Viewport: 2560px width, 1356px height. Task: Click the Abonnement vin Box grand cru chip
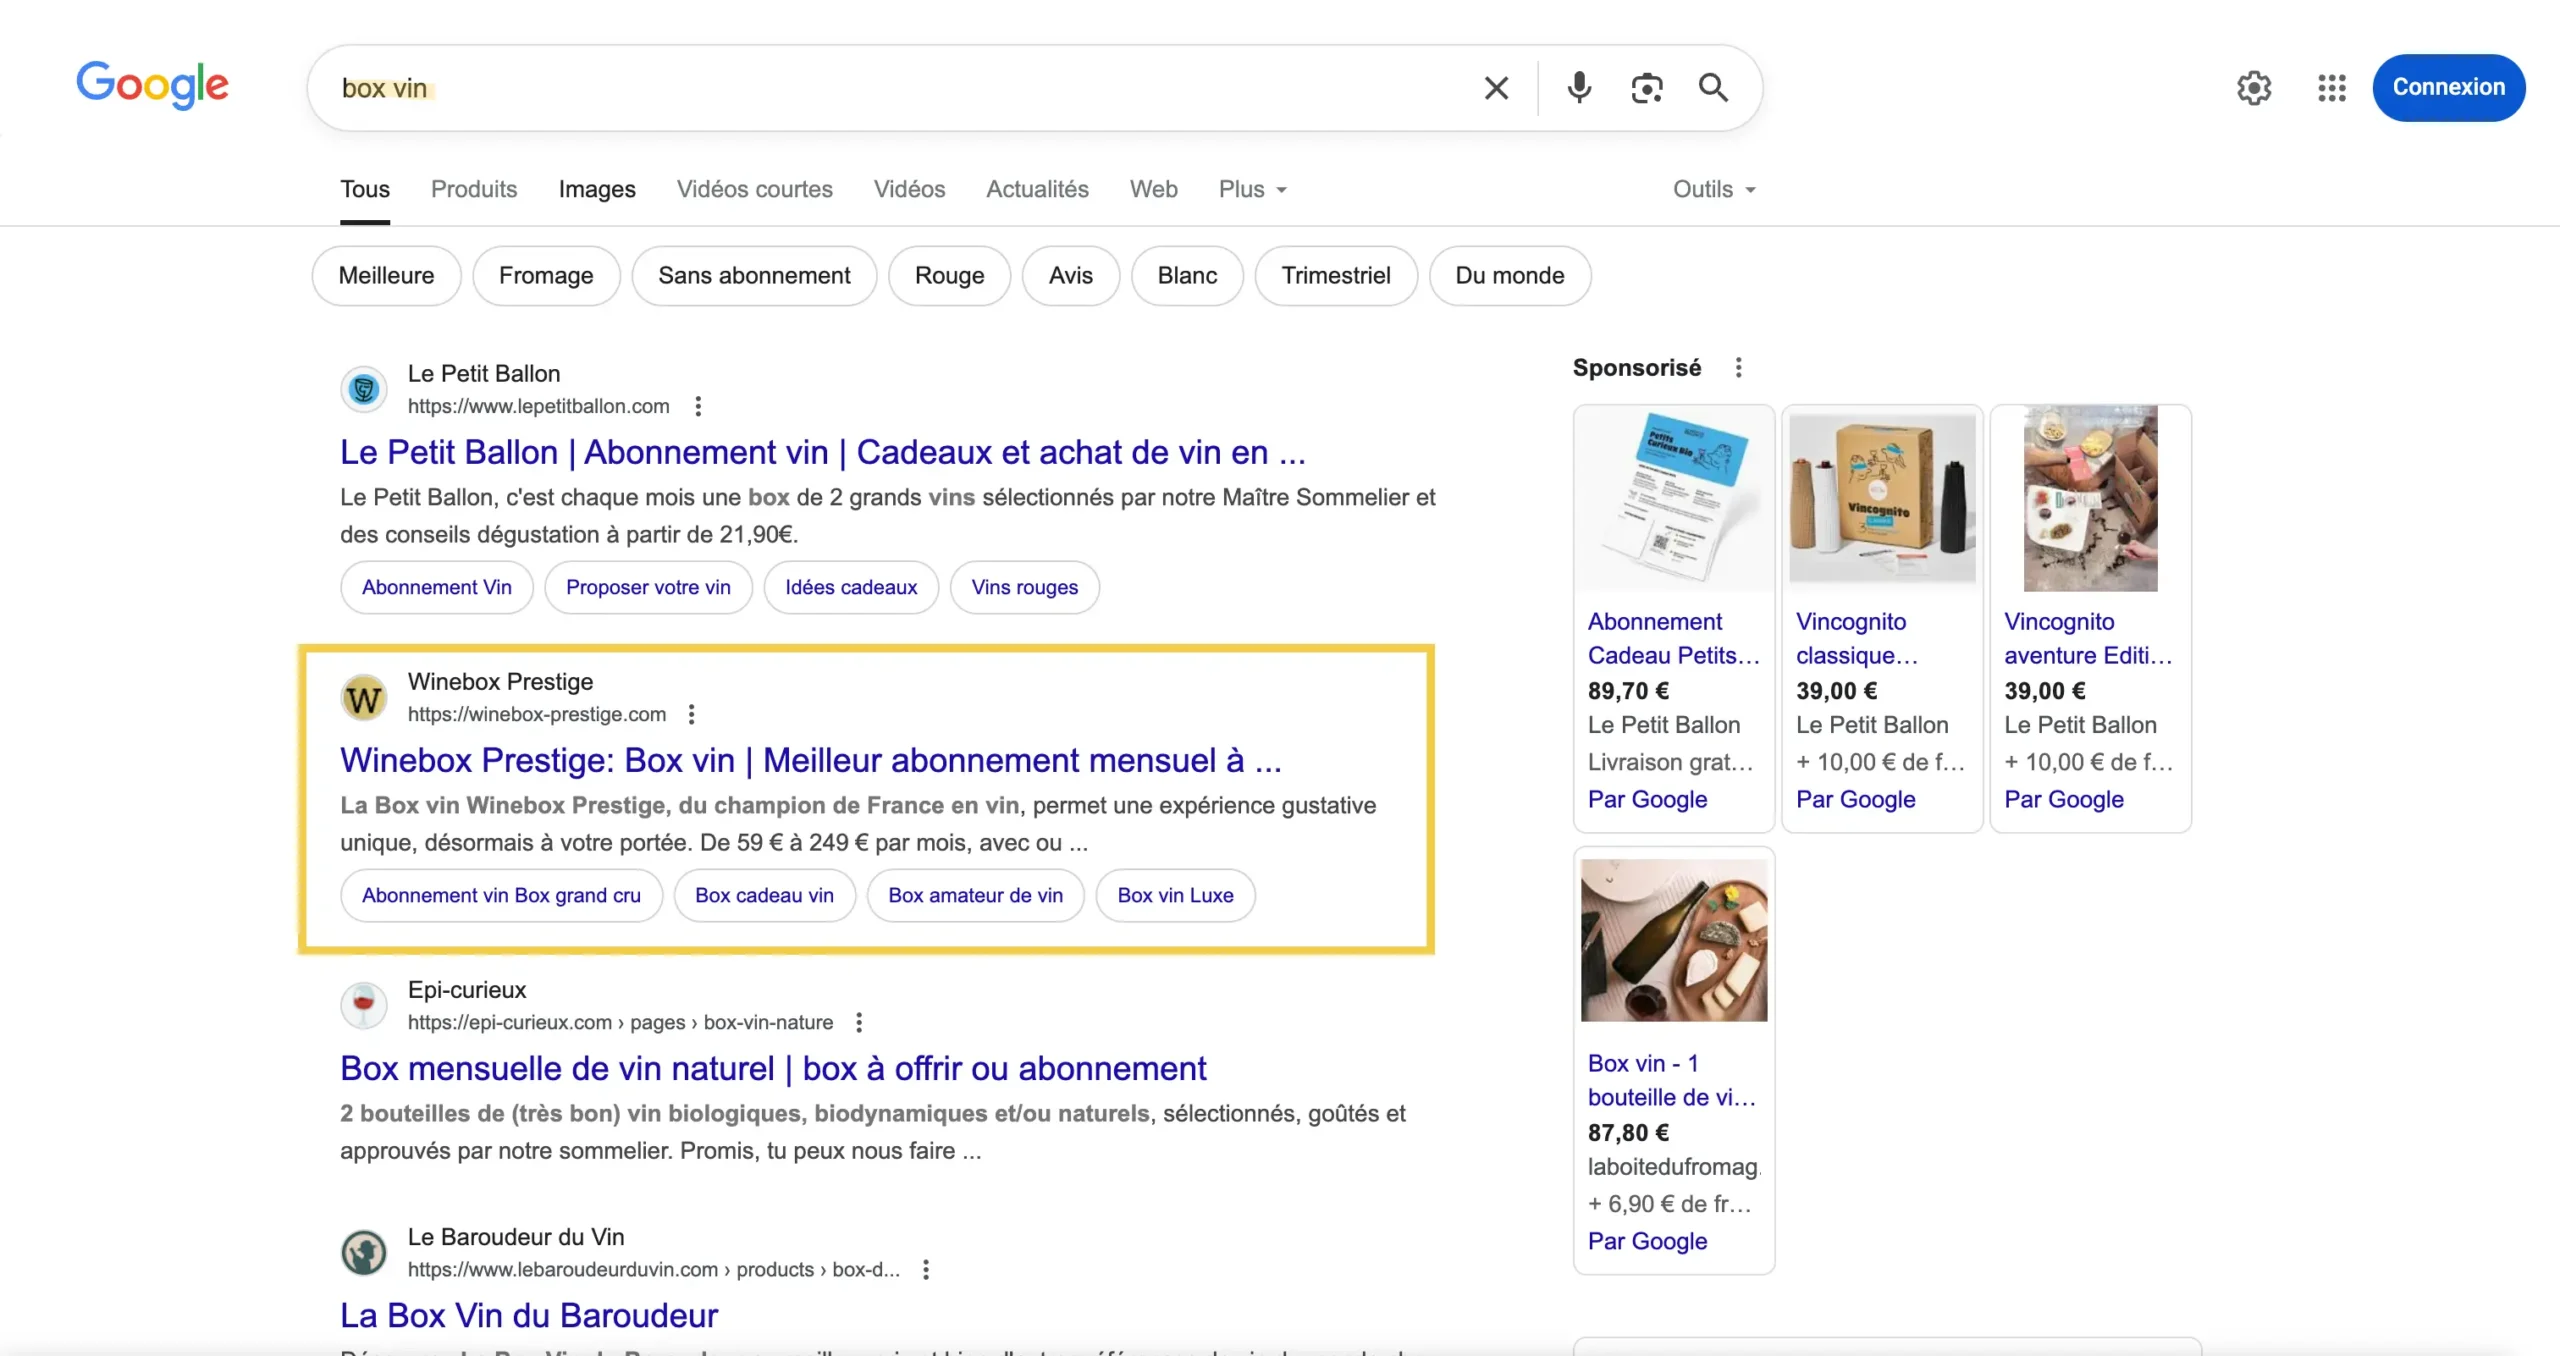click(501, 895)
